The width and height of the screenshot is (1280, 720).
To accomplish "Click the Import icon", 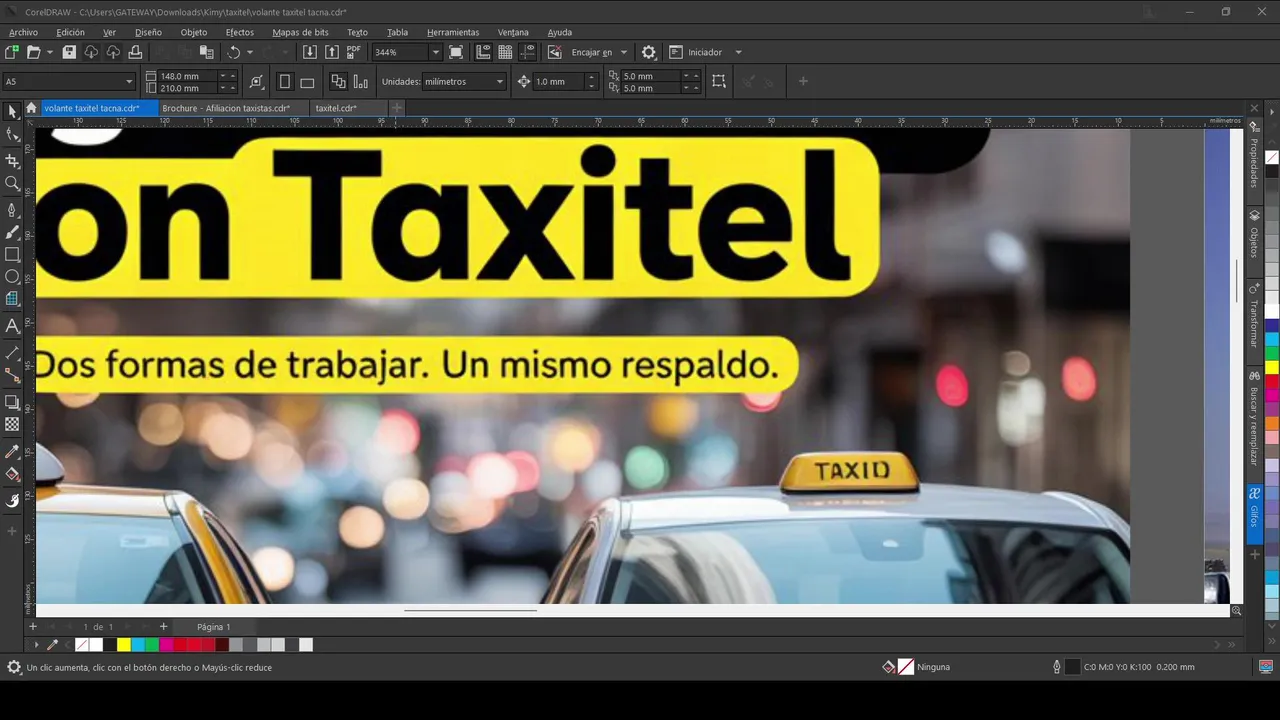I will tap(310, 52).
